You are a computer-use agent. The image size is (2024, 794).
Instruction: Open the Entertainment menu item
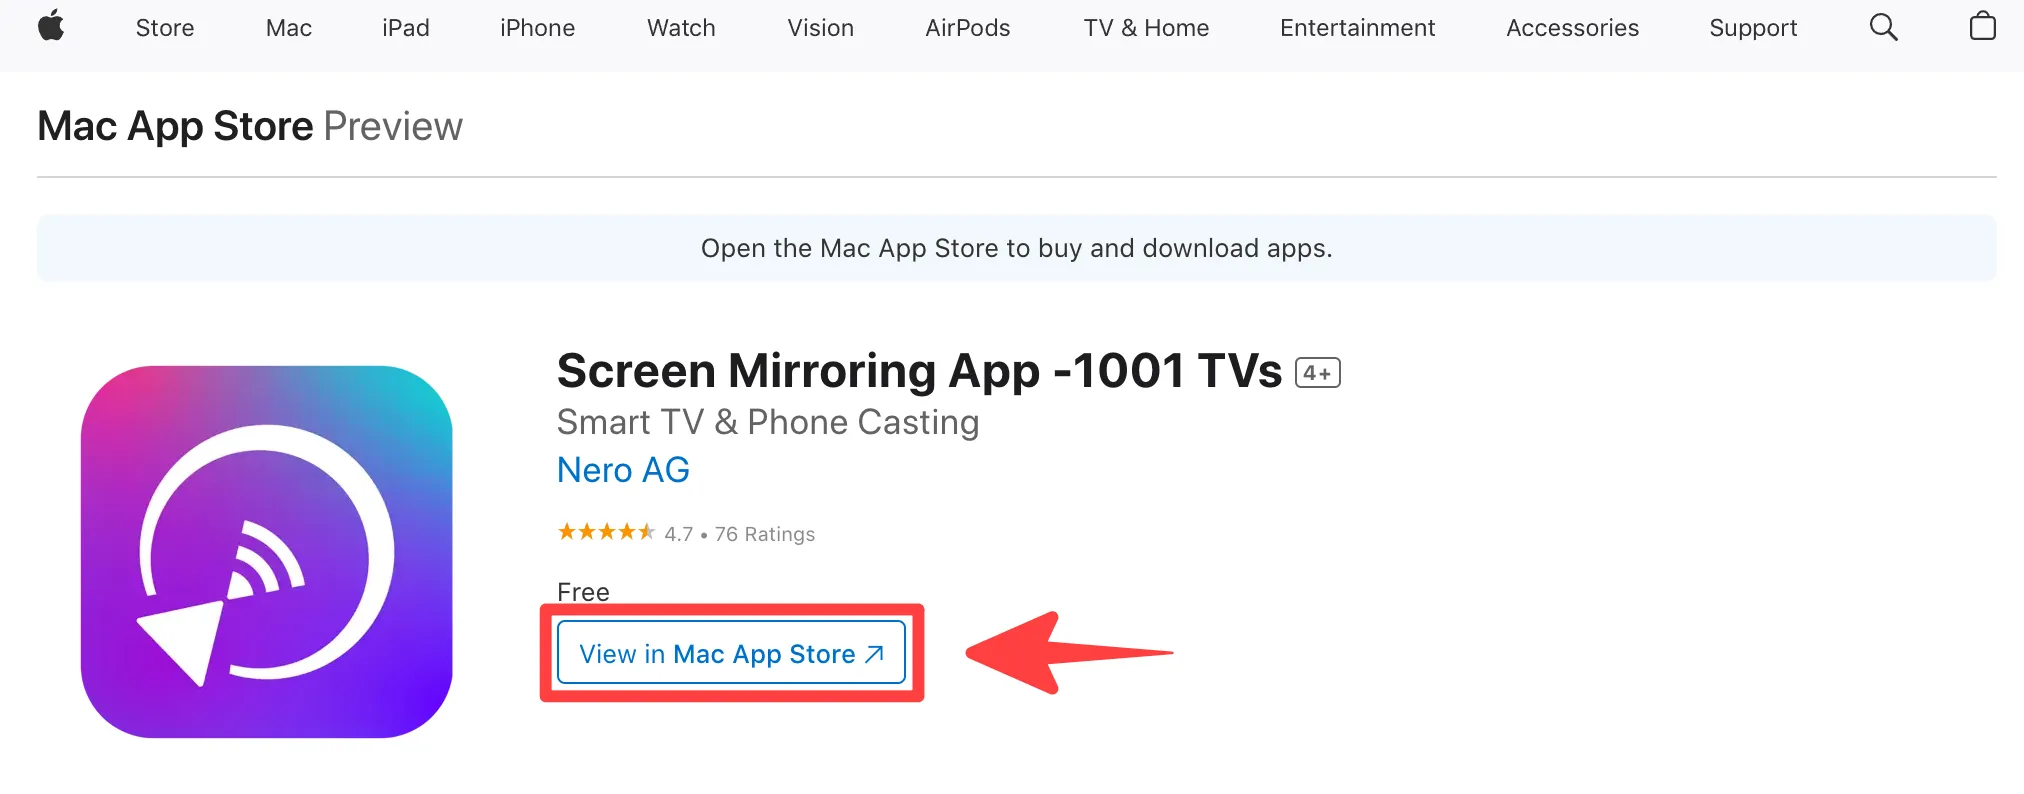click(x=1357, y=28)
